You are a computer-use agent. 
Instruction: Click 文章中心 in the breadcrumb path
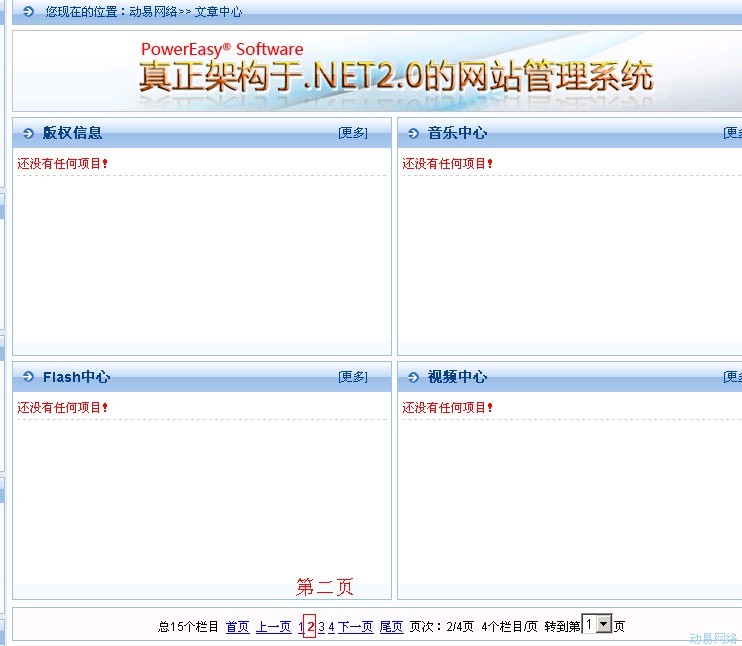(x=218, y=12)
